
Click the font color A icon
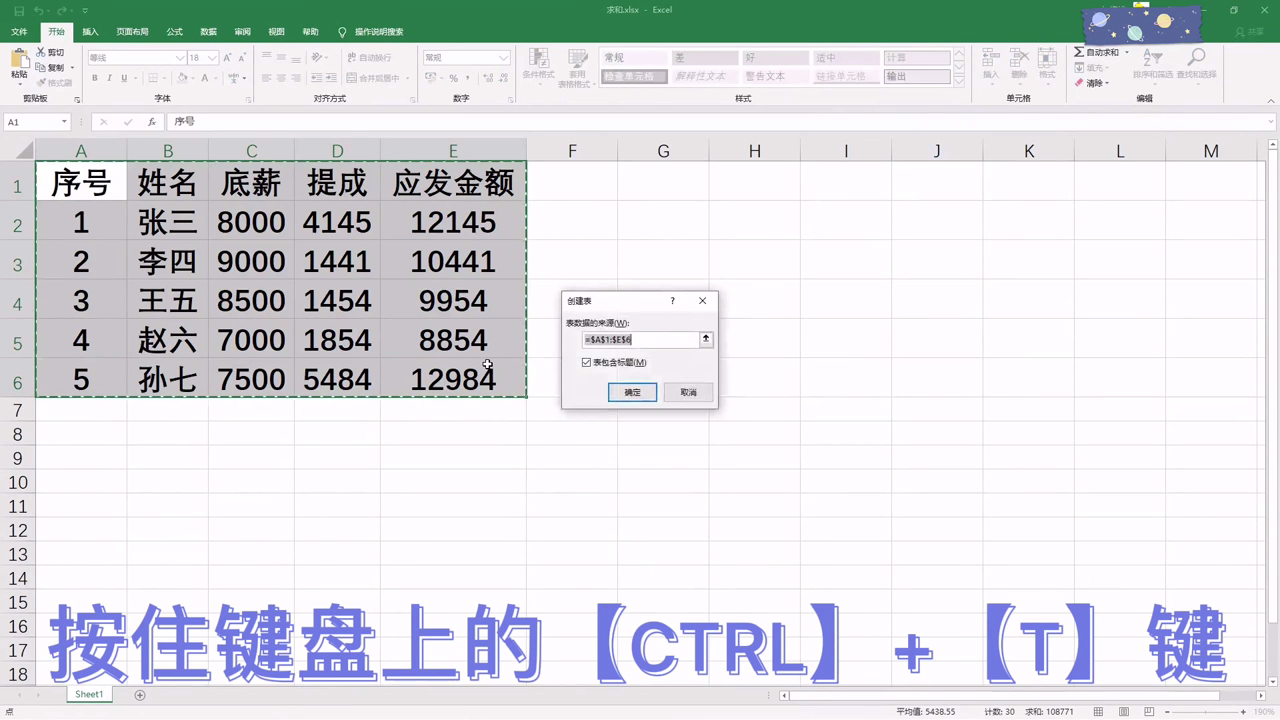[x=205, y=78]
